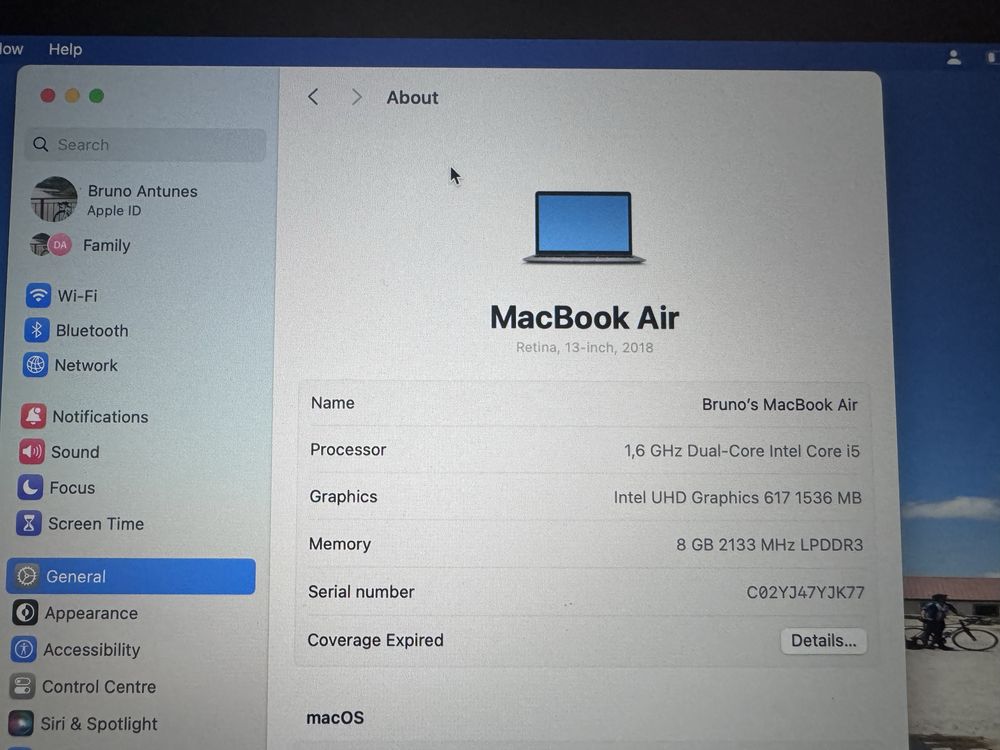Go forward with the right chevron
1000x750 pixels.
[357, 97]
